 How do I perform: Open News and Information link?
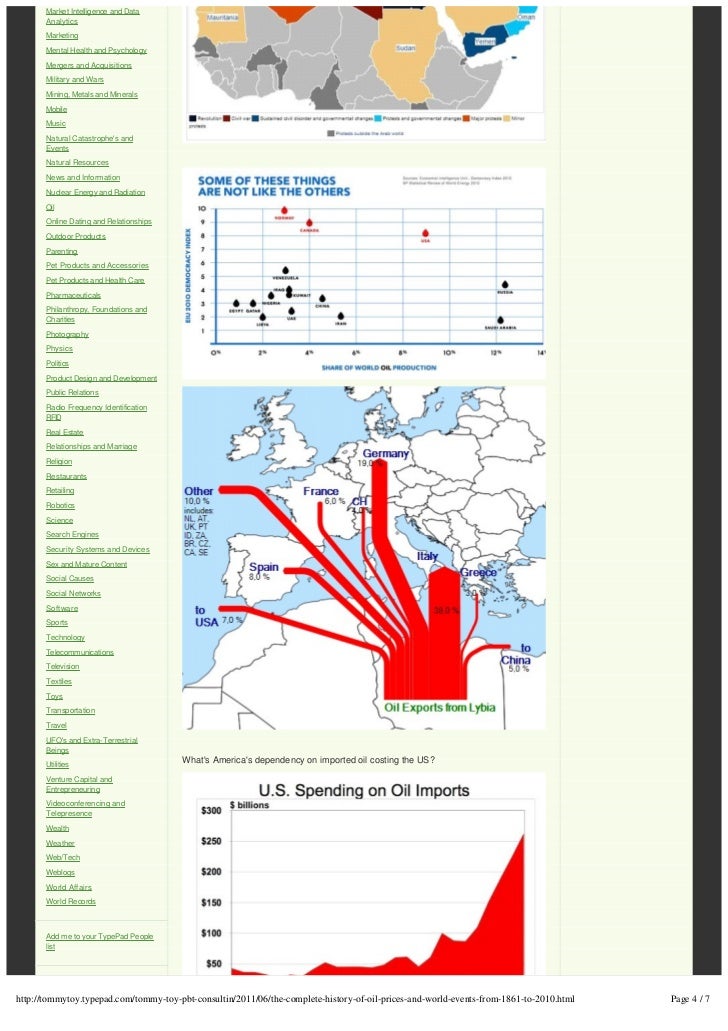click(x=83, y=178)
